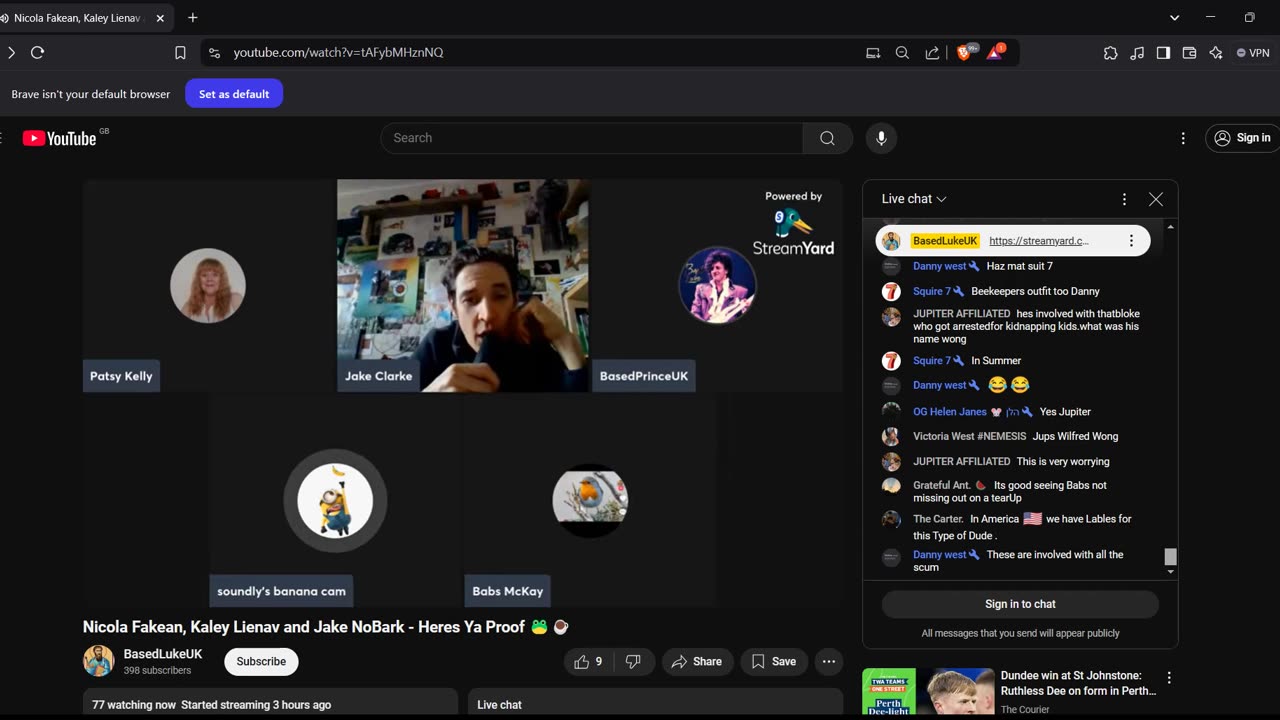
Task: Click Grateful Ant's message about Babs
Action: pos(1010,492)
